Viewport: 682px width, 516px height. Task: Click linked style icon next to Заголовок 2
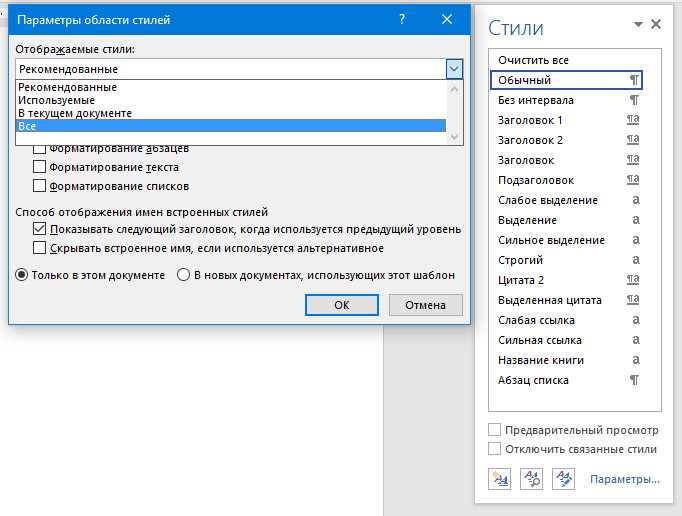tap(633, 140)
